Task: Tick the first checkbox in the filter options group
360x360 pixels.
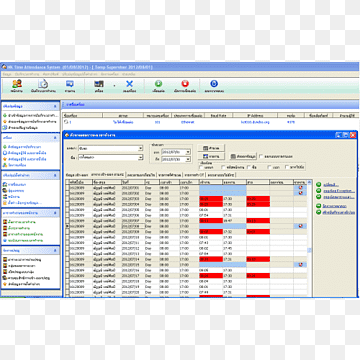Action: point(201,167)
